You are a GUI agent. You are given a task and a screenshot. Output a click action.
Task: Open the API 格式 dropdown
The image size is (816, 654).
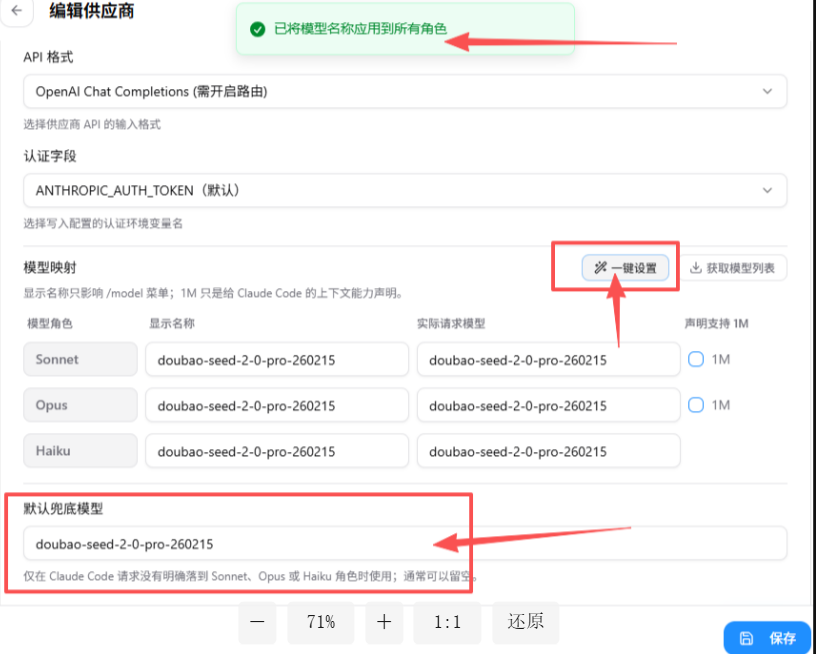pos(405,92)
